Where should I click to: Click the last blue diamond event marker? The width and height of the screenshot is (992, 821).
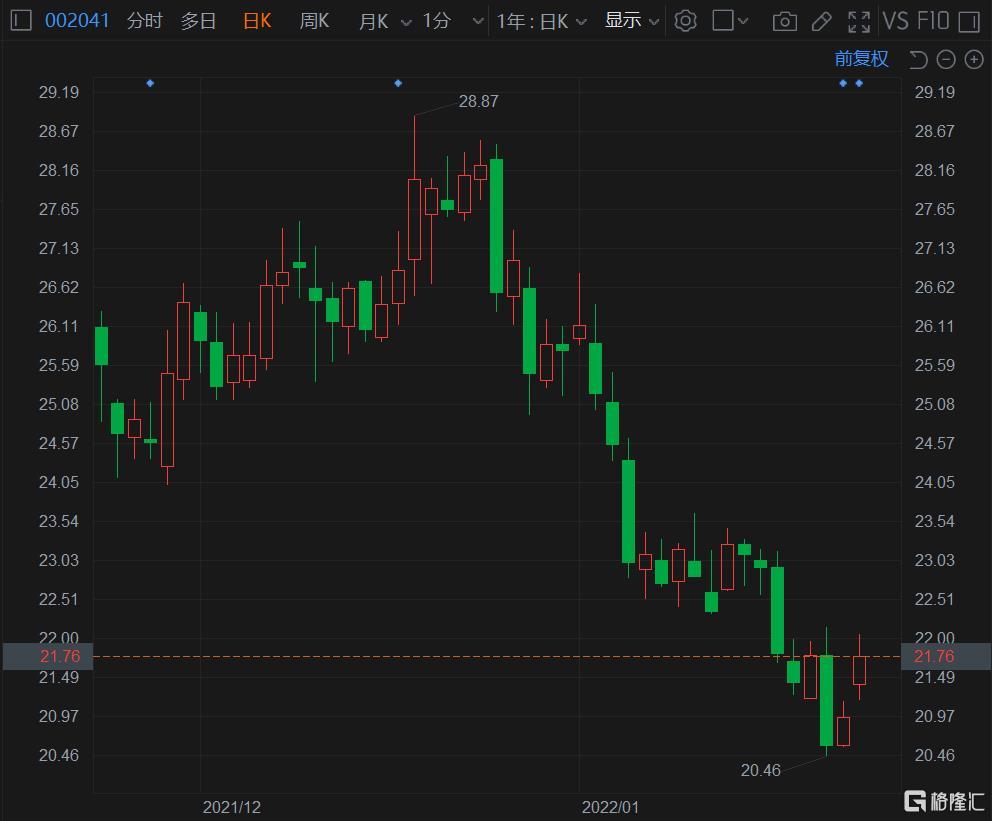click(859, 83)
